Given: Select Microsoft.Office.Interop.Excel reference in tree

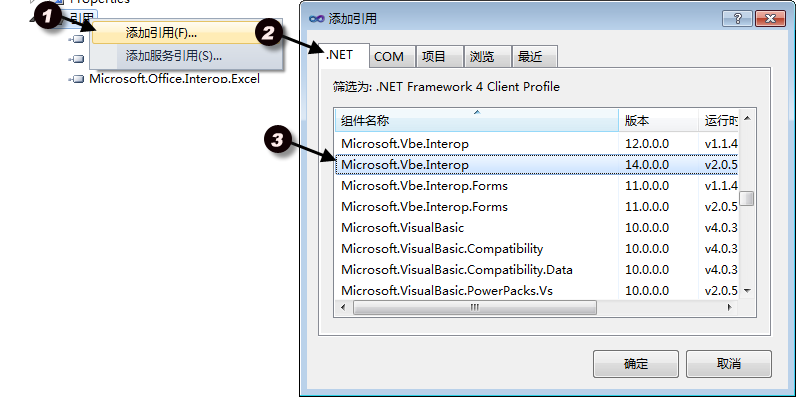Looking at the screenshot, I should click(174, 79).
